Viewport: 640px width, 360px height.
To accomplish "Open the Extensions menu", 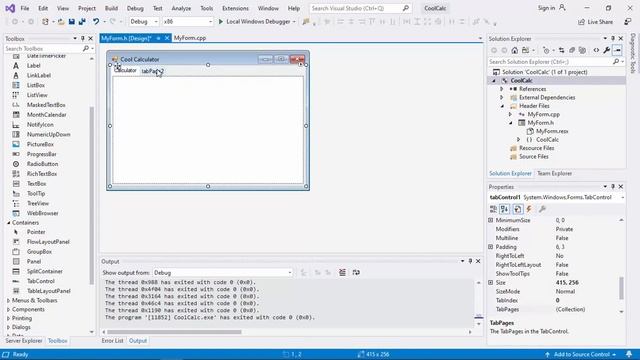I will [235, 8].
